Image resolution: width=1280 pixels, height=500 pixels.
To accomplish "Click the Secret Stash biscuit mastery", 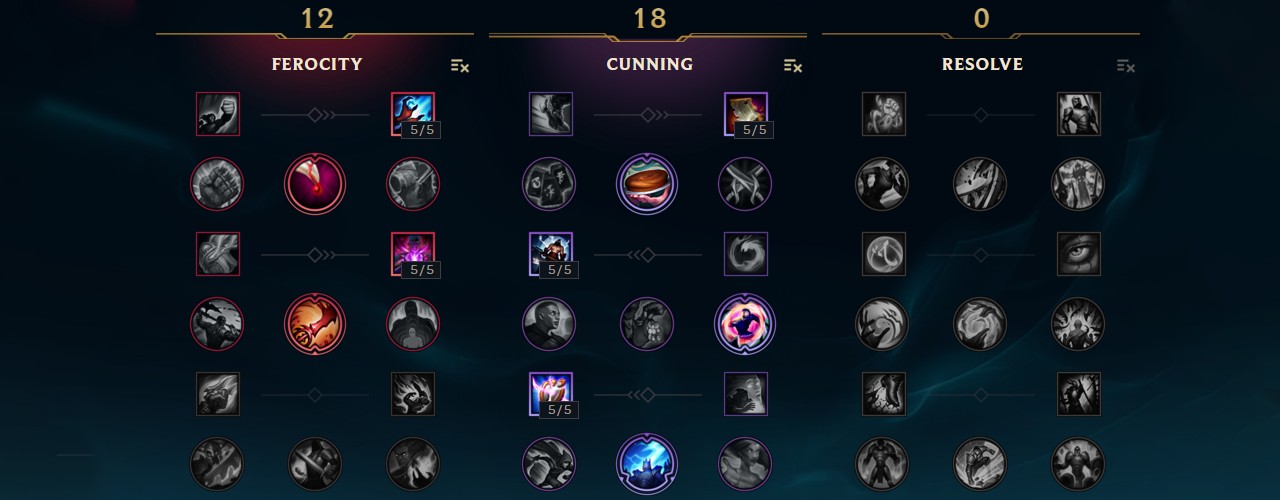I will 647,184.
